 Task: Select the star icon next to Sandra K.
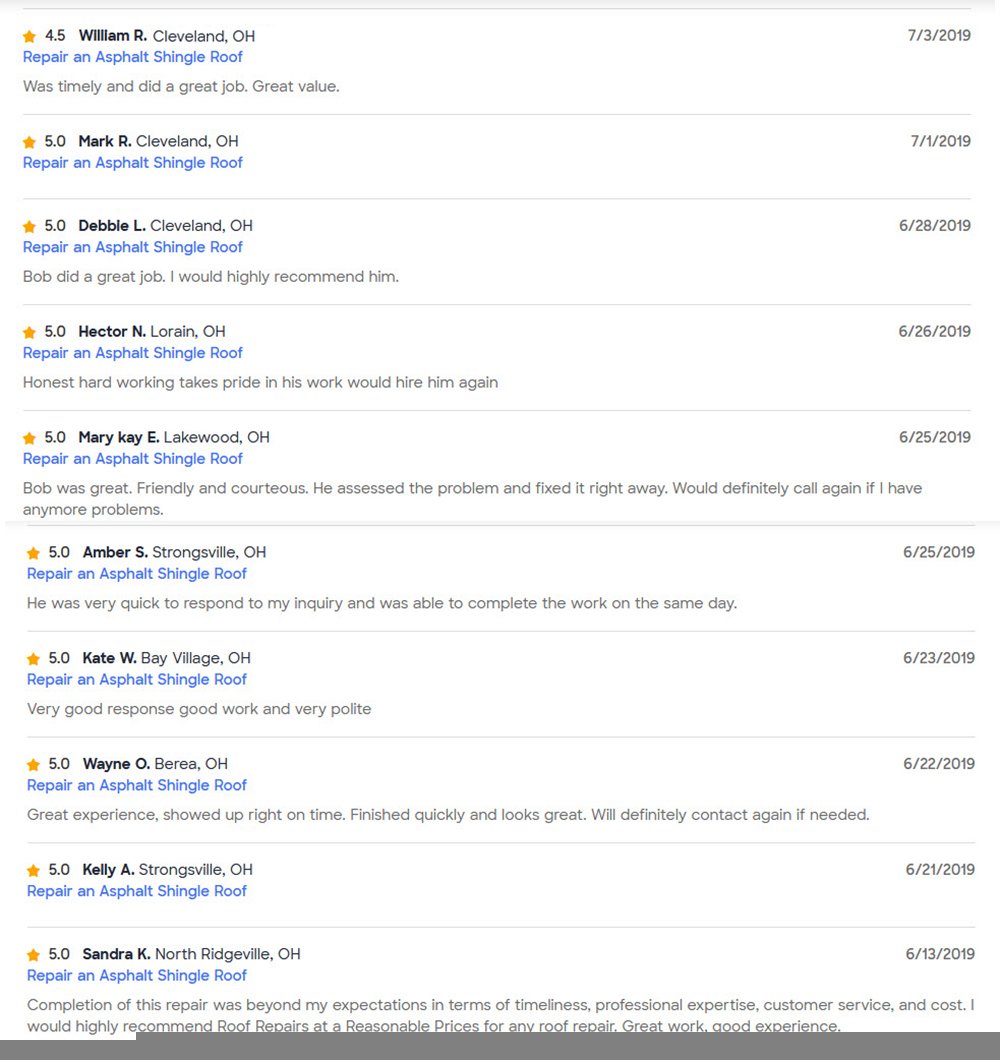(34, 955)
